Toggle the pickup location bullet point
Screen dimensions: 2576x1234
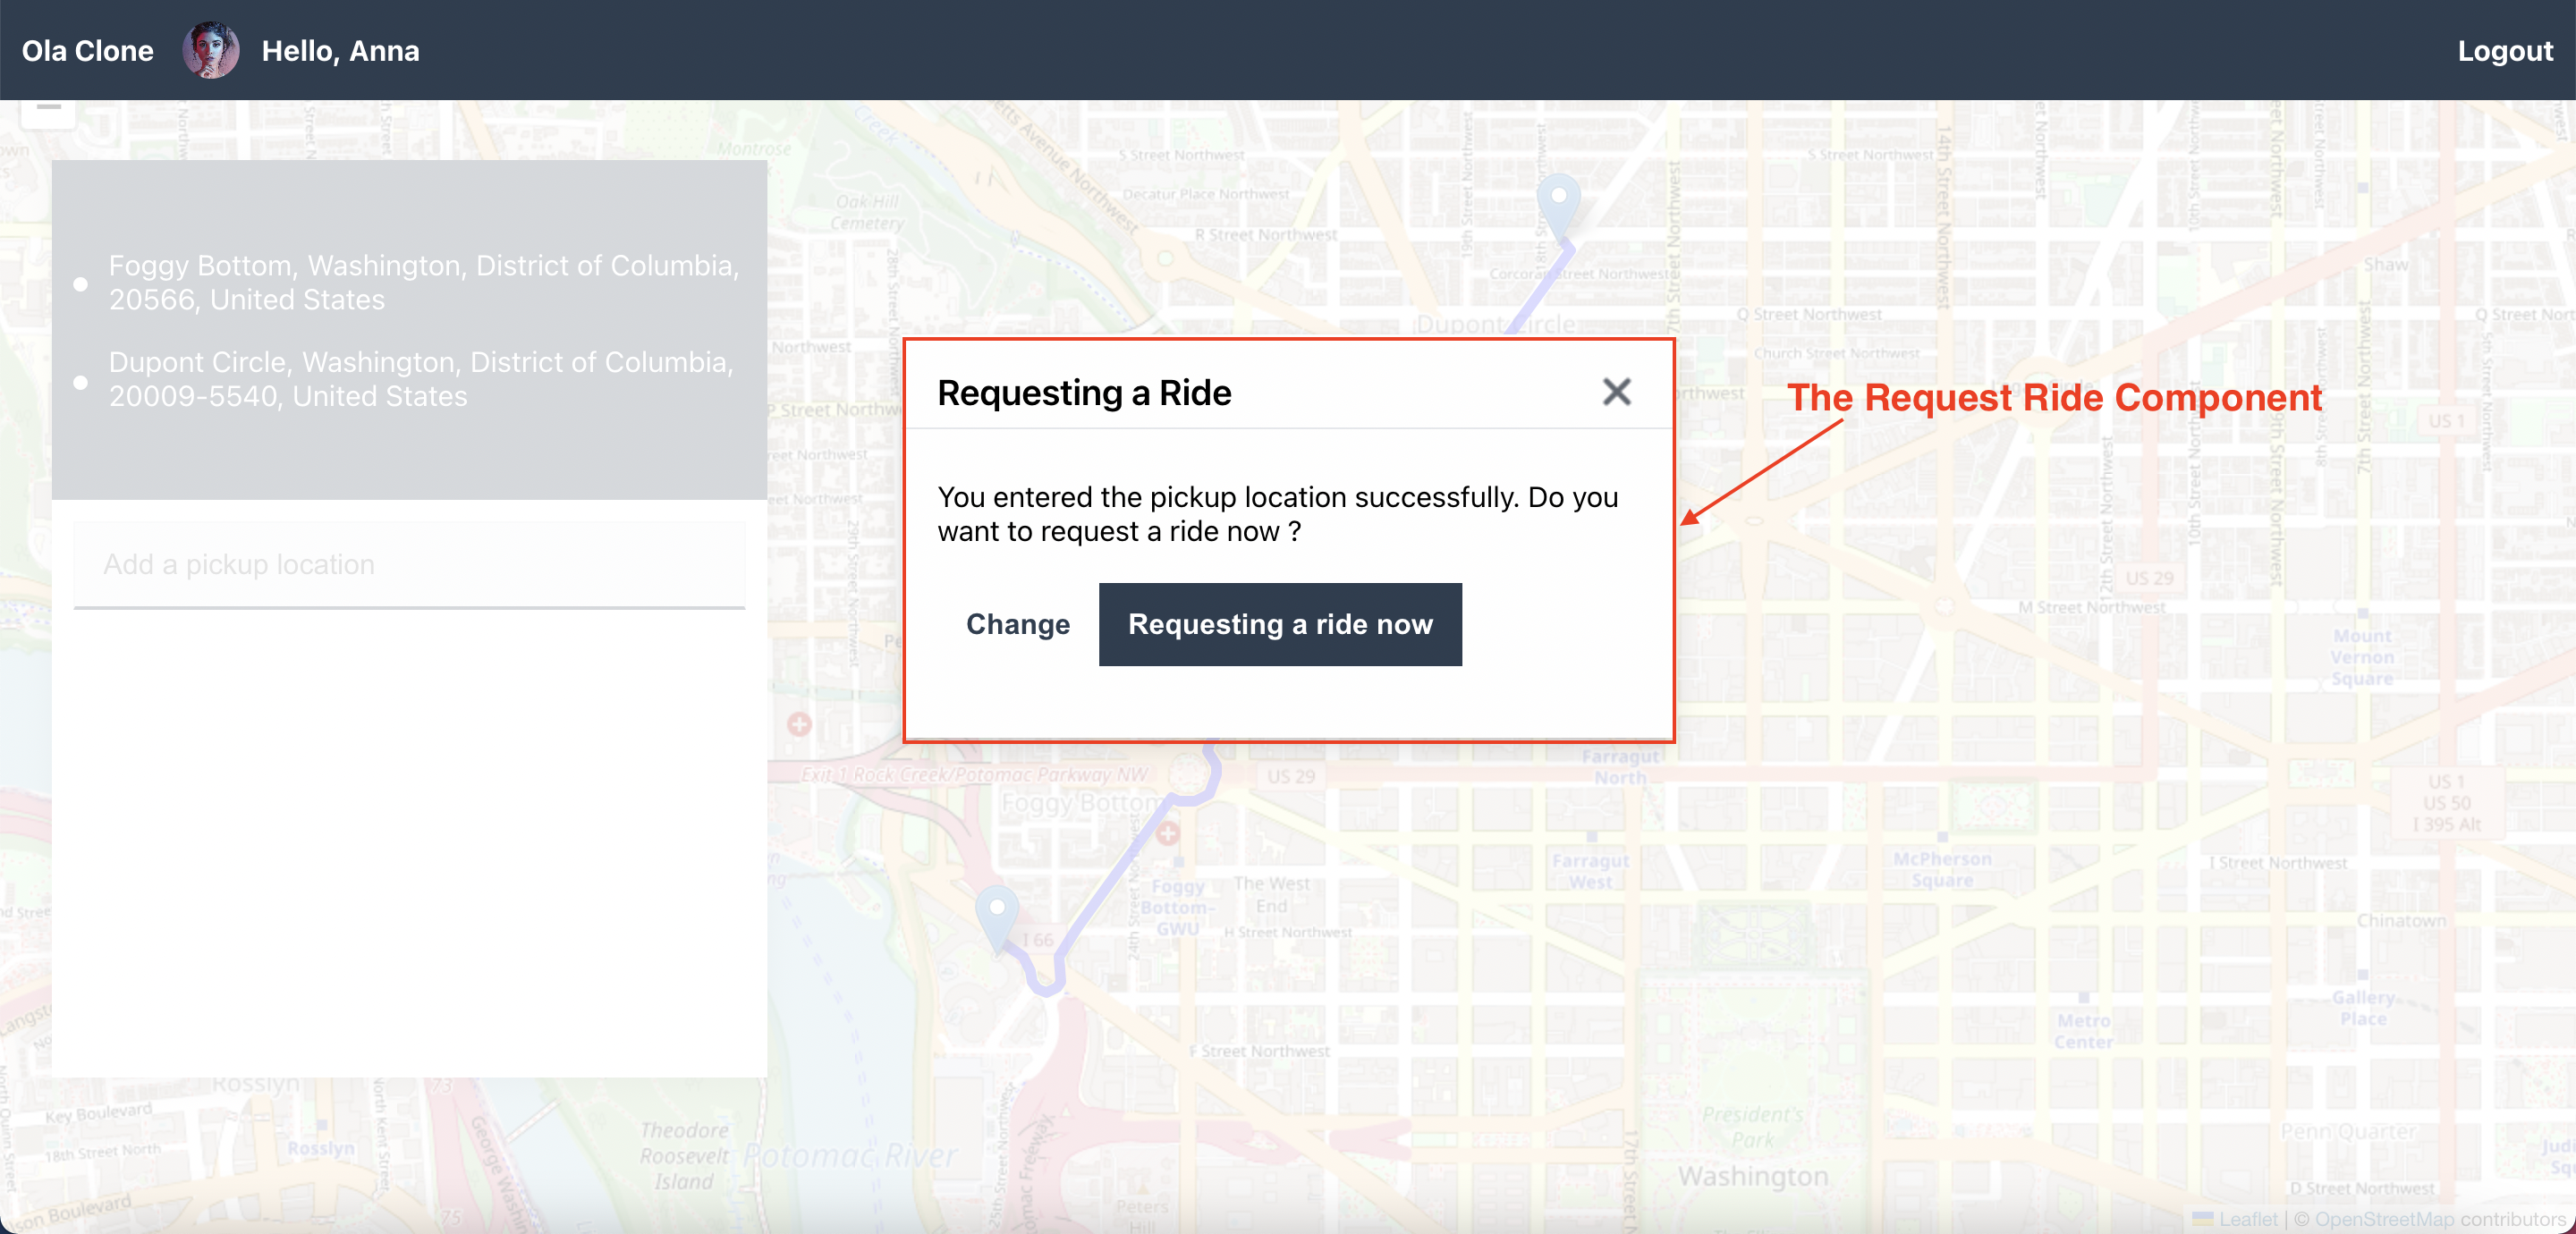pyautogui.click(x=82, y=281)
